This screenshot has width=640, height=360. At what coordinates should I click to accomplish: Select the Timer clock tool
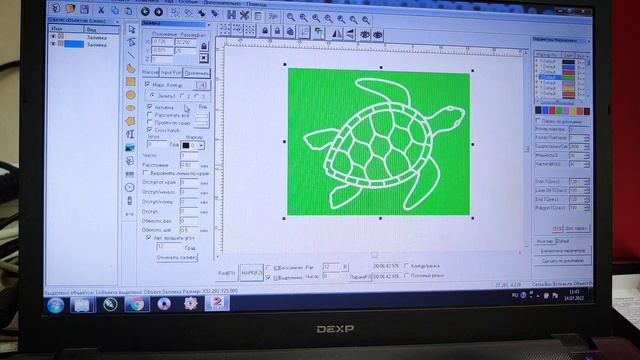(130, 187)
